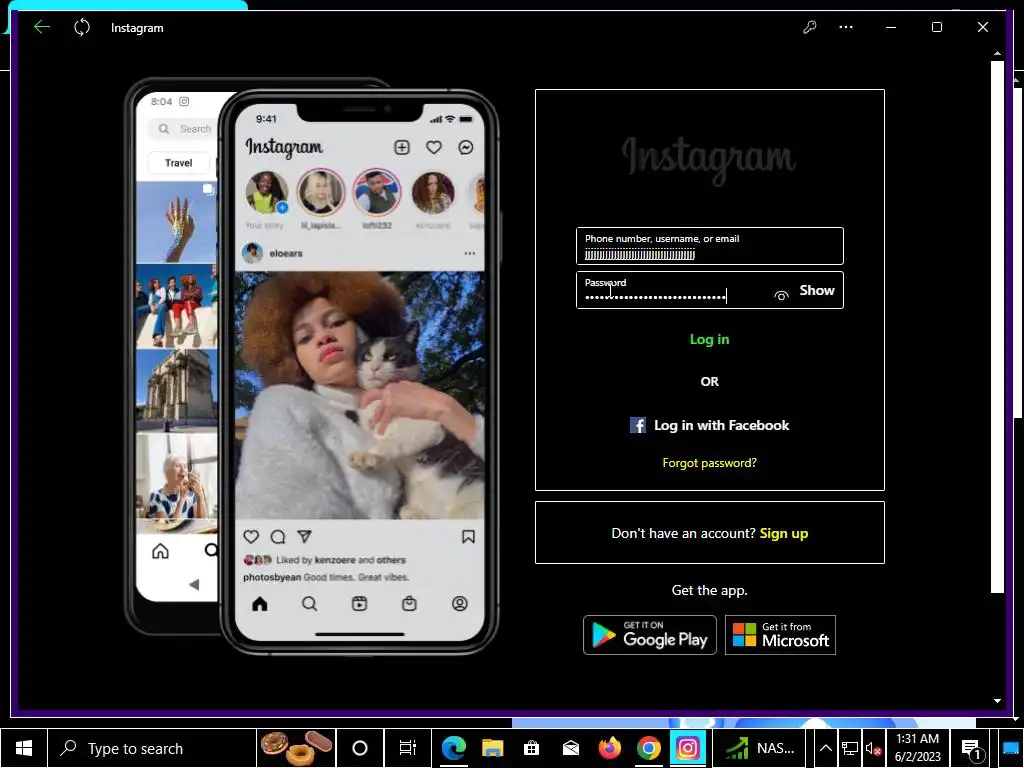
Task: Open Microsoft Store from the taskbar
Action: (x=532, y=748)
